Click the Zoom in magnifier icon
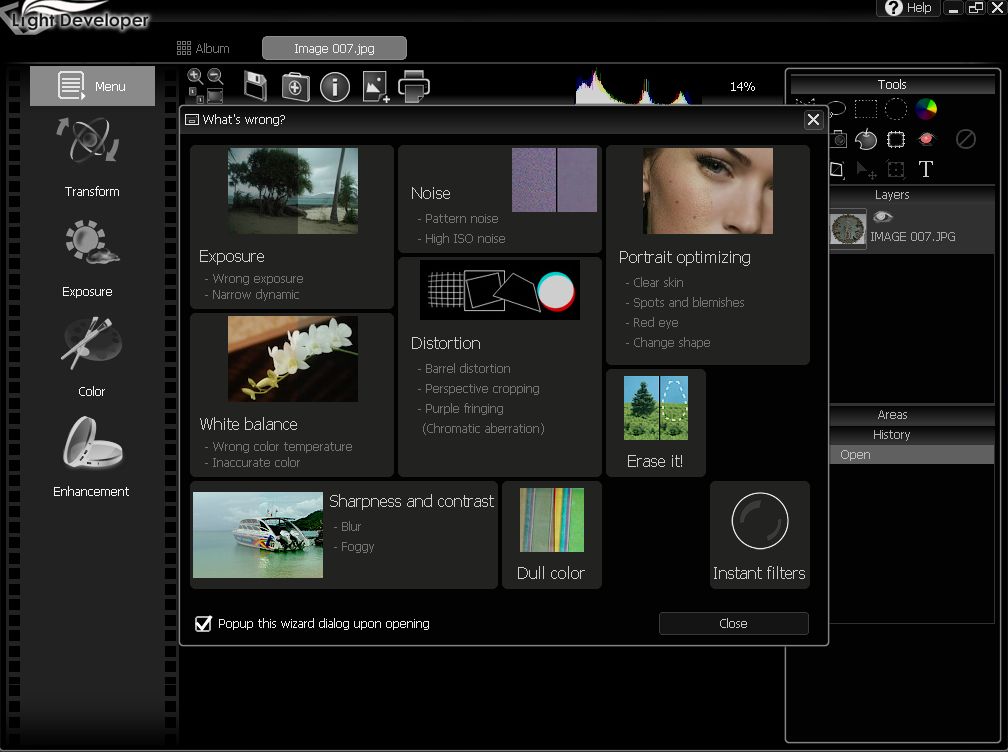 point(193,74)
